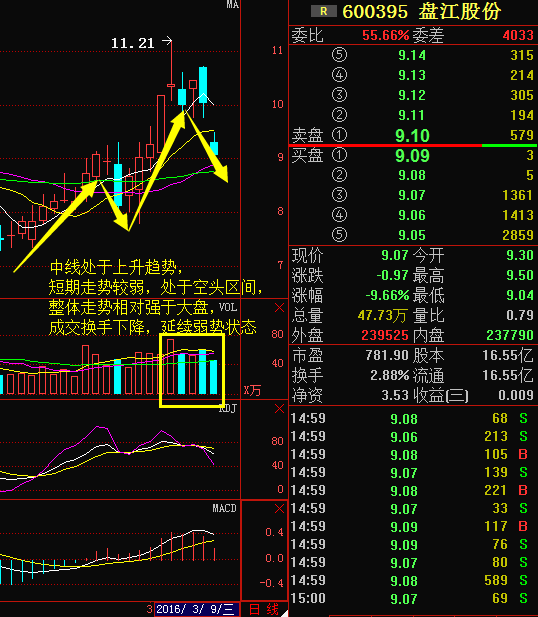Screen dimensions: 538x617
Task: Select 卖盘 ① price 9.10
Action: pos(412,136)
